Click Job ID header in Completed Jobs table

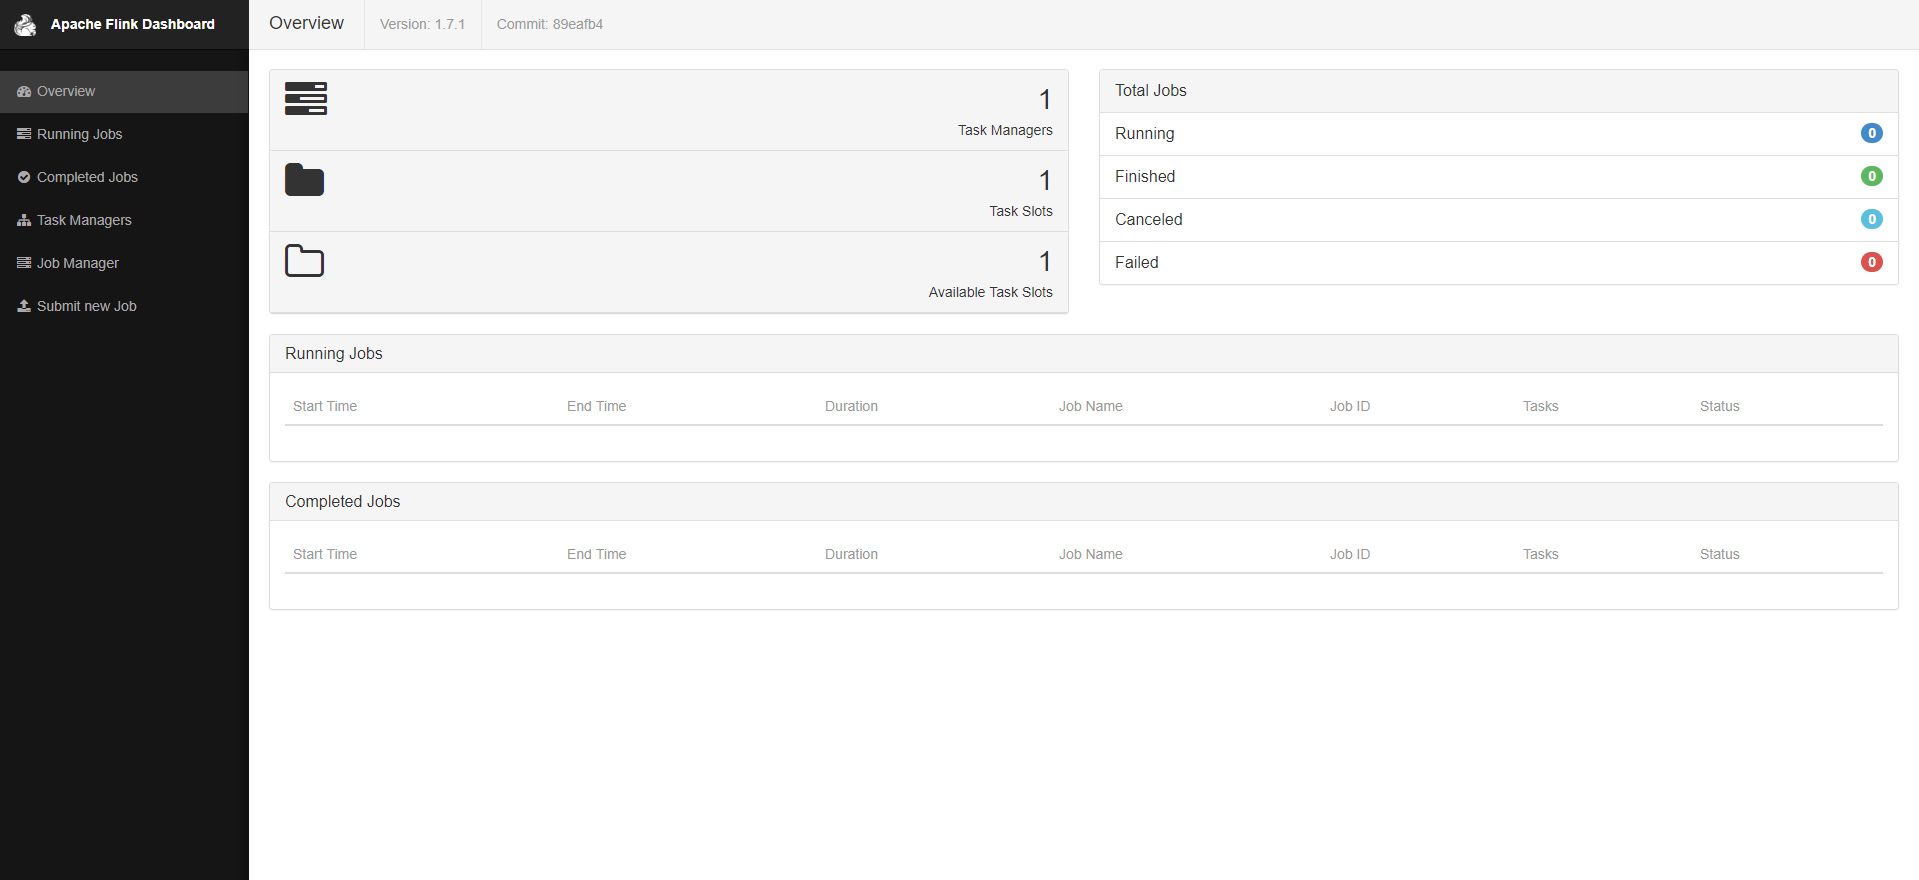point(1349,554)
